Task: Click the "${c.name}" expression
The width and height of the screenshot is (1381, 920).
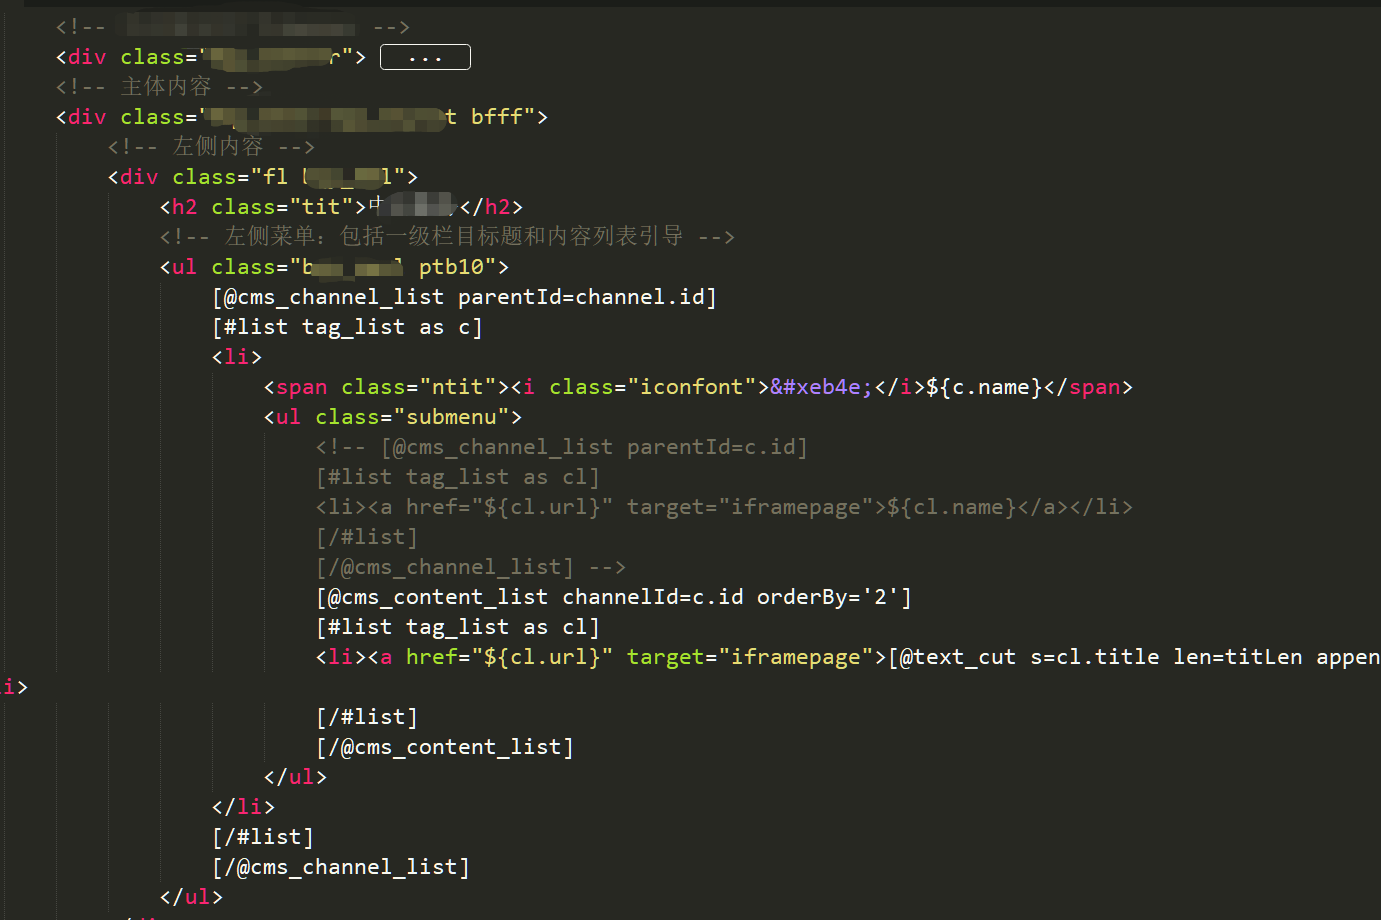Action: point(984,387)
